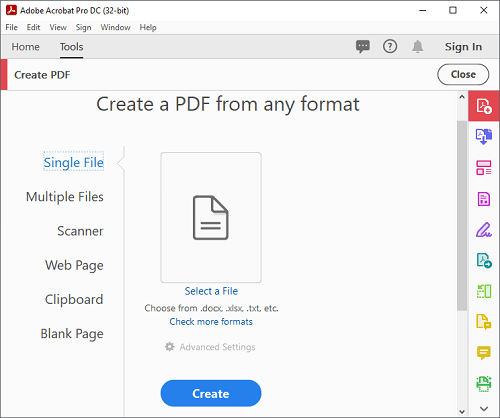500x418 pixels.
Task: Click the Select a File link
Action: pyautogui.click(x=211, y=291)
